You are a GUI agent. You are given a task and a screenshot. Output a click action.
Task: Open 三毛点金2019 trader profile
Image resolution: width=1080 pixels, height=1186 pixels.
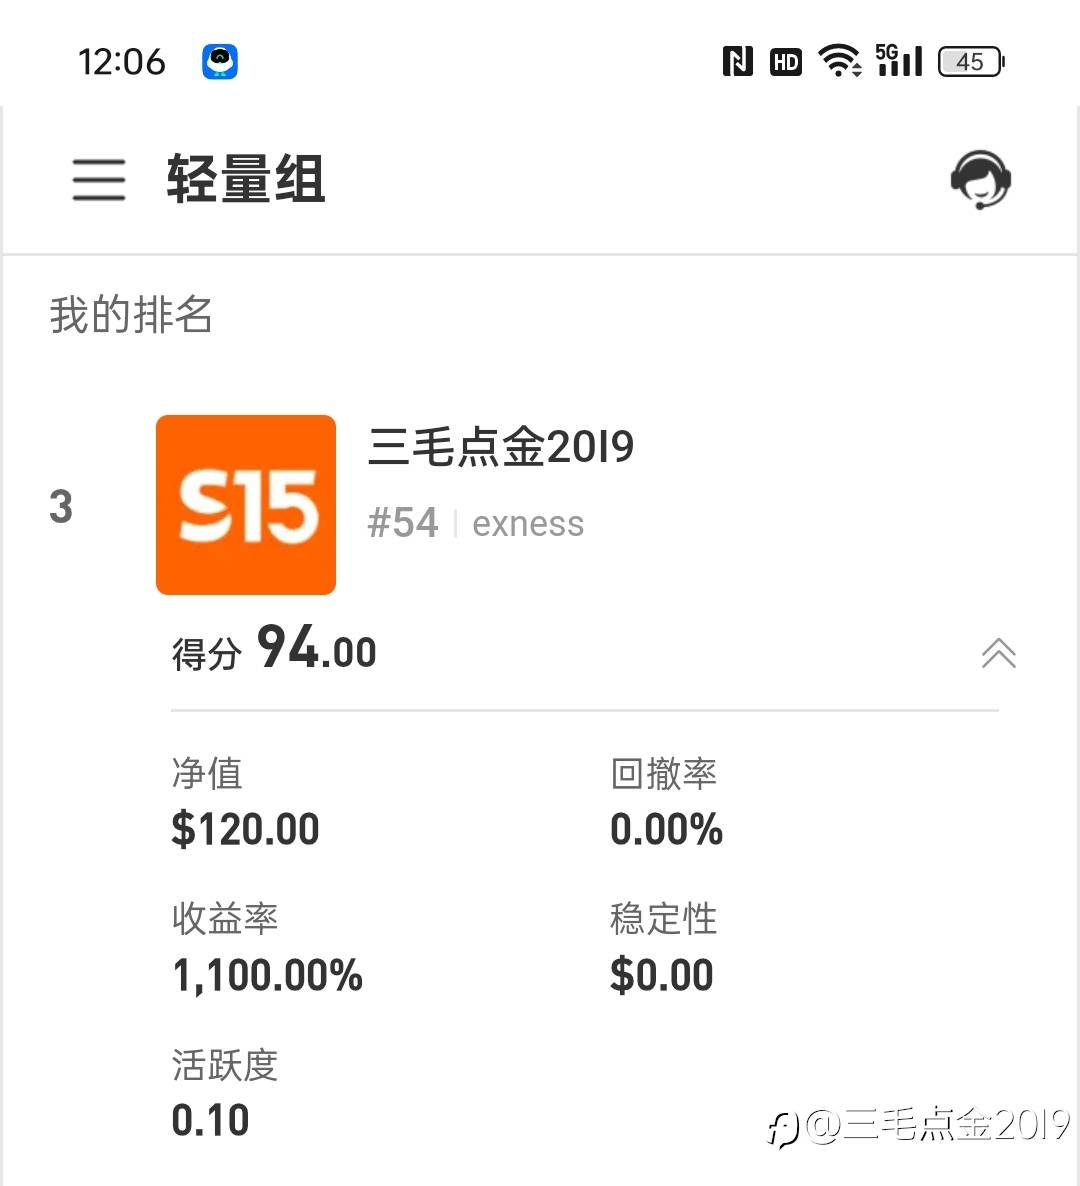point(501,447)
